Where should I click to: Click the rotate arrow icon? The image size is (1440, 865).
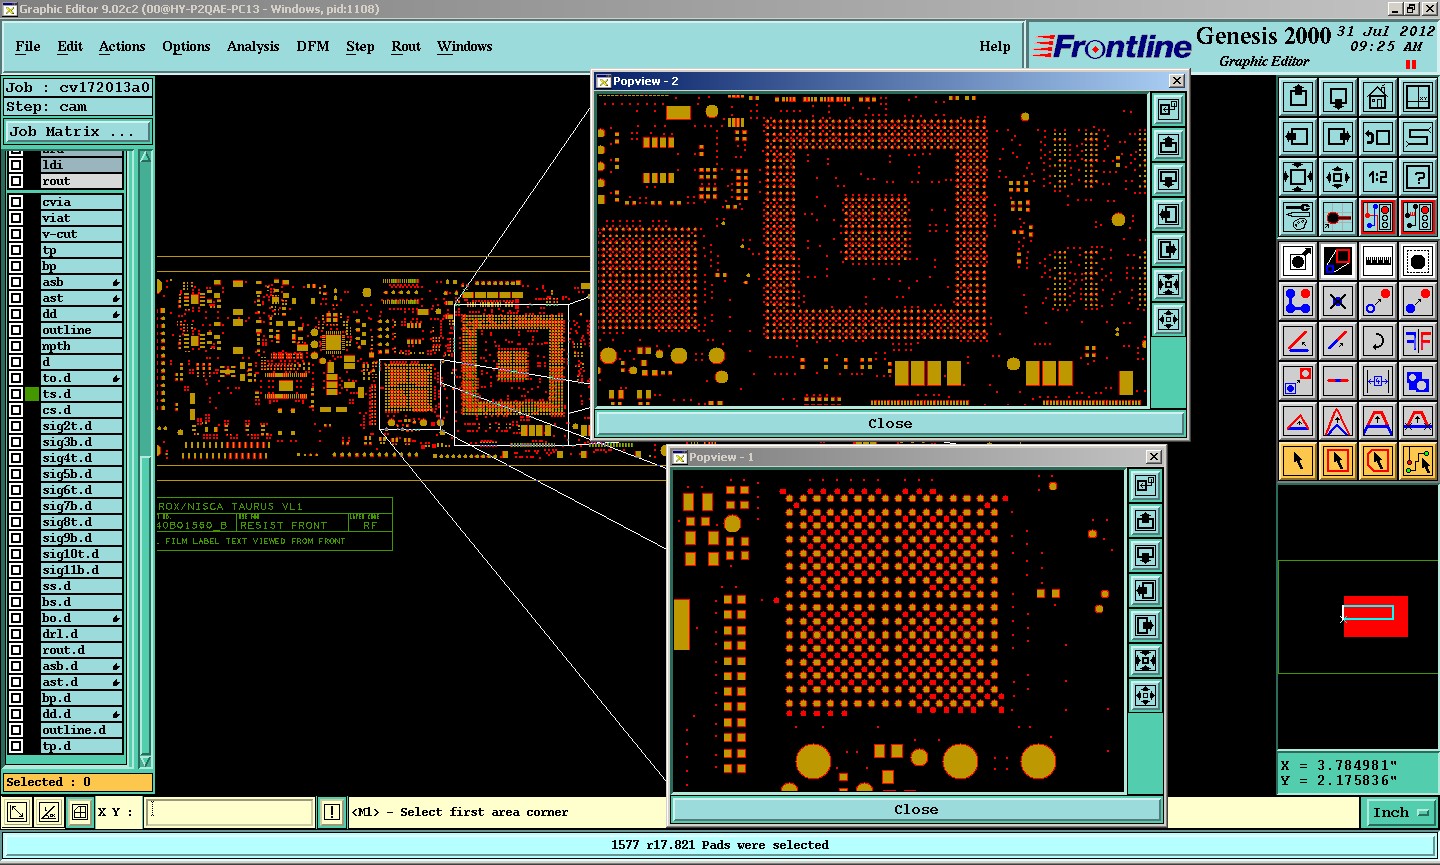1378,341
